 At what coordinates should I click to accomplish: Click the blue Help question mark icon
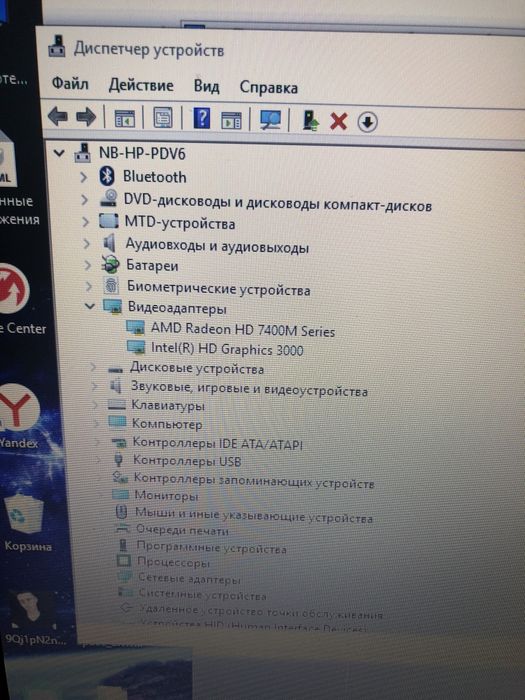[202, 118]
